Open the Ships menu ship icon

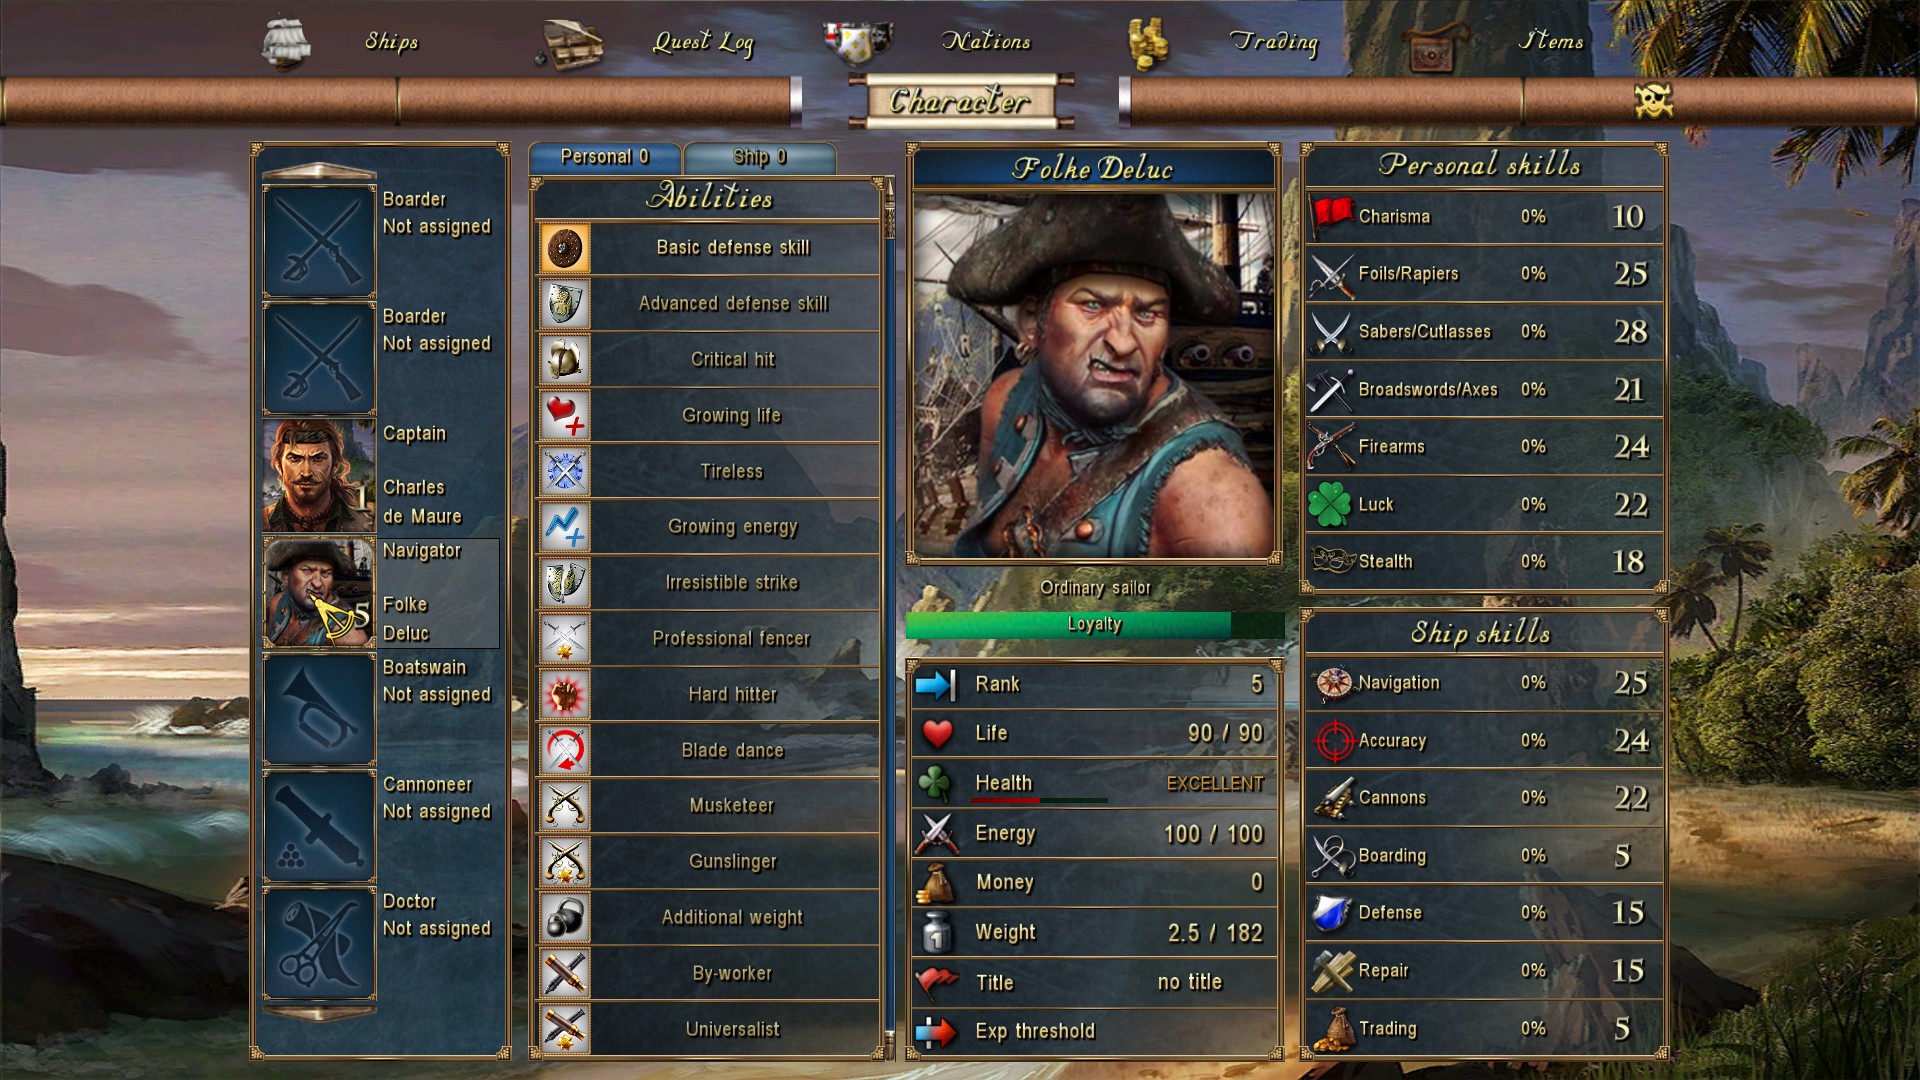pyautogui.click(x=285, y=43)
